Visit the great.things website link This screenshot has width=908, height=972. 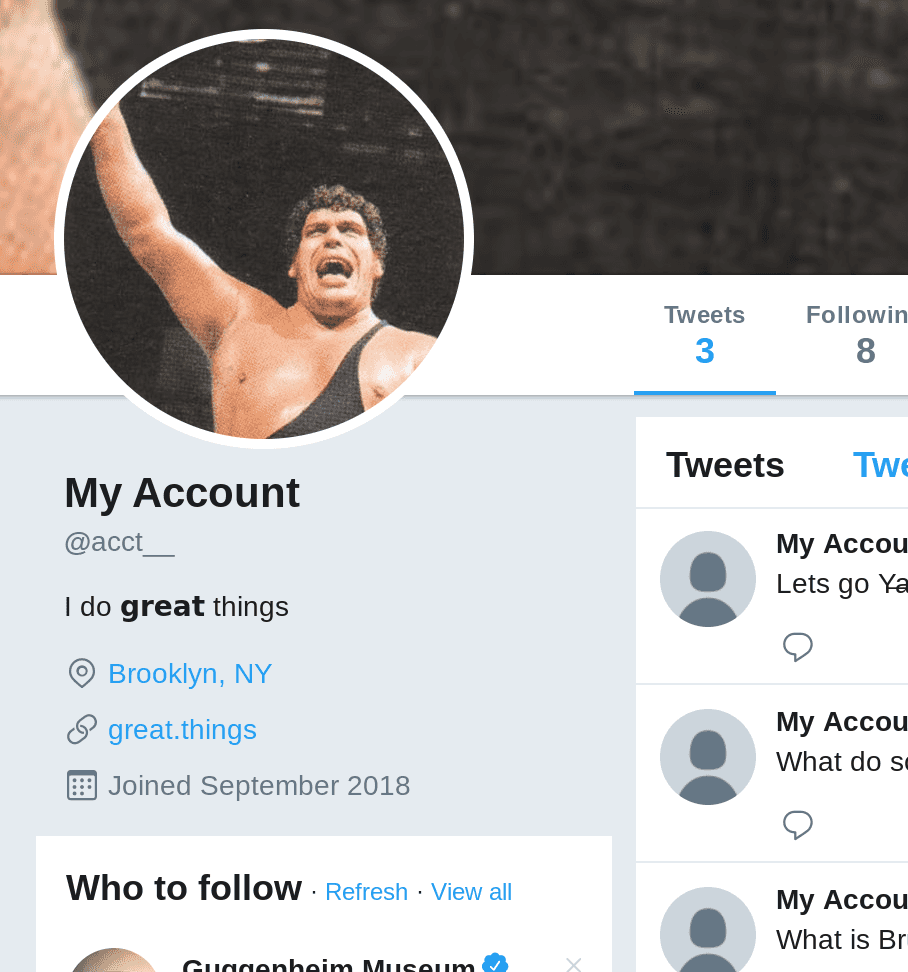182,729
